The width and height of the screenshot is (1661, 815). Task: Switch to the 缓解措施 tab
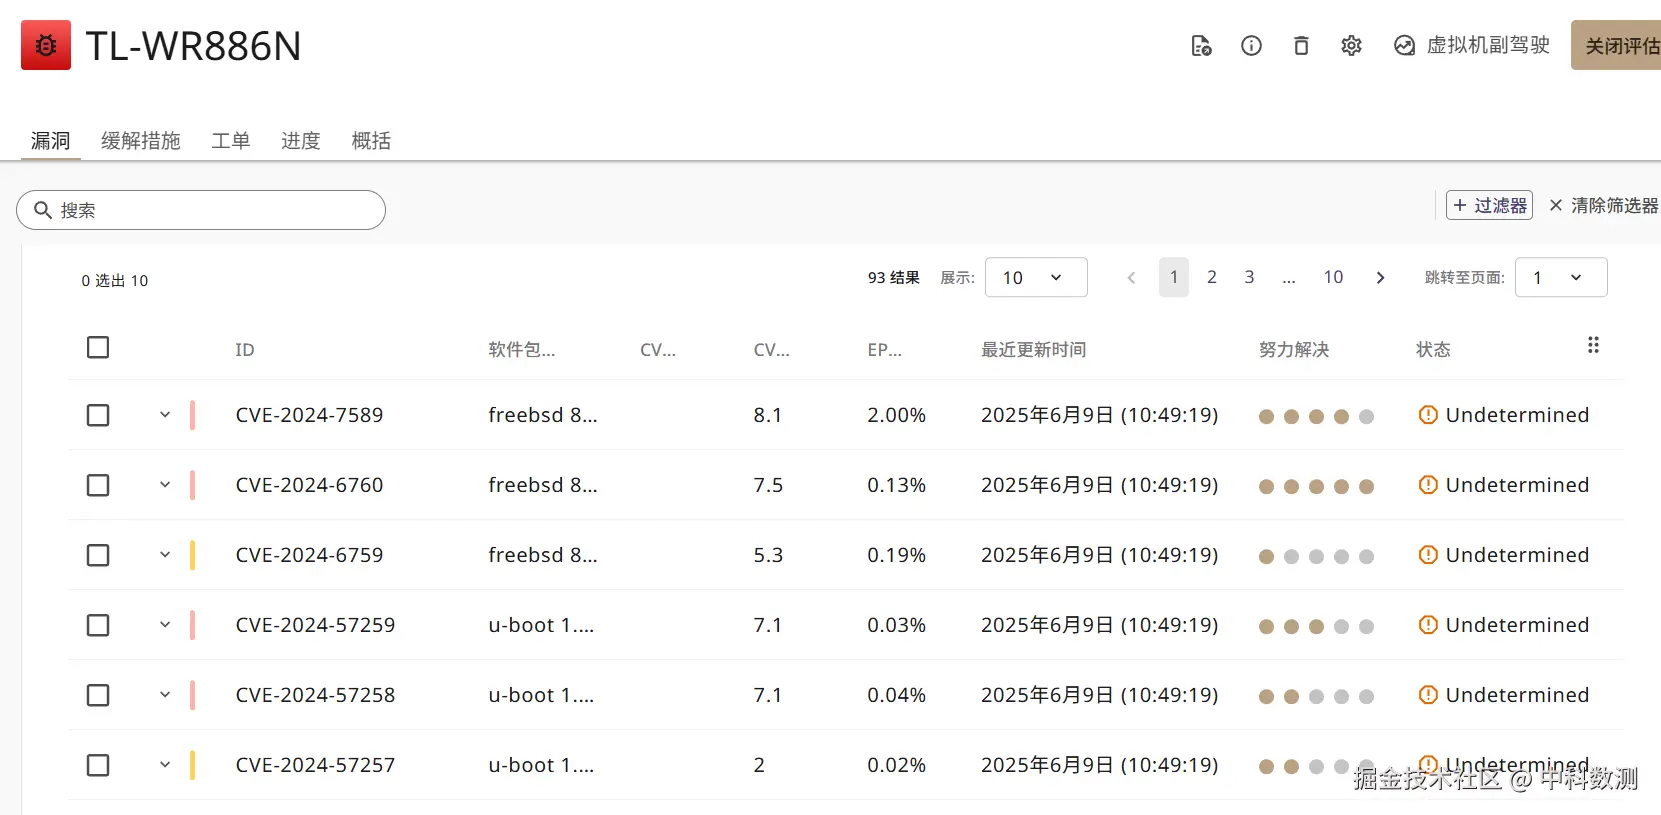[x=141, y=140]
